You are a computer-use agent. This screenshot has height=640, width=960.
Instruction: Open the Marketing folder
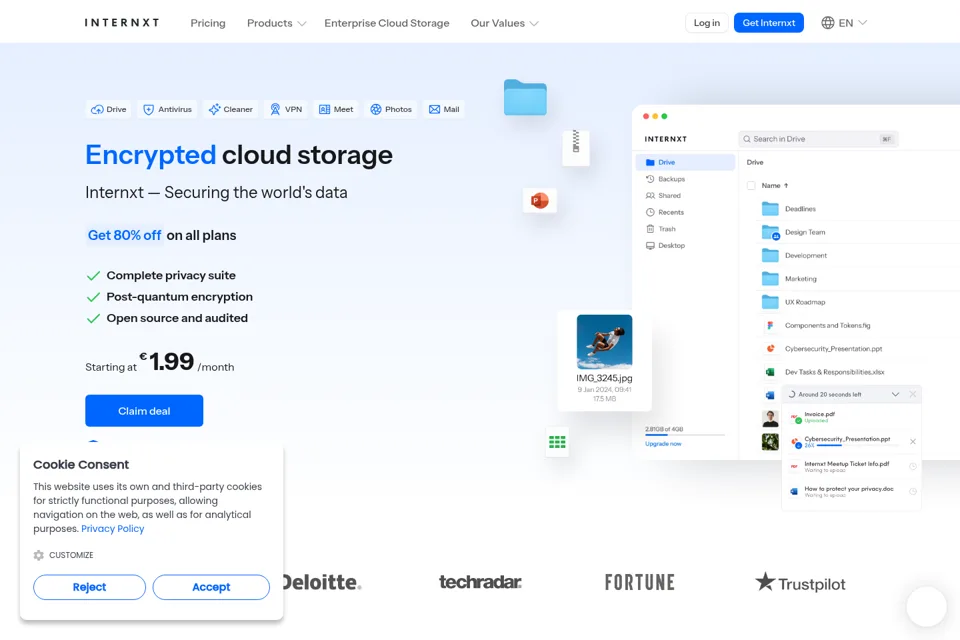(789, 279)
